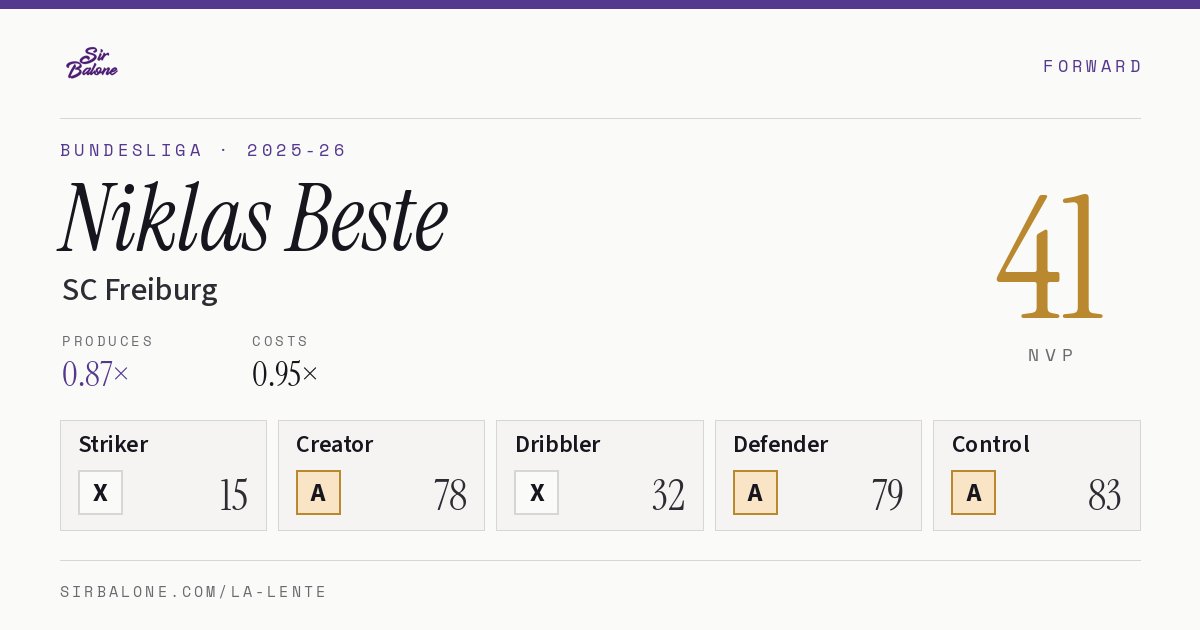This screenshot has height=630, width=1200.
Task: Open the Control stat card
Action: [1037, 475]
